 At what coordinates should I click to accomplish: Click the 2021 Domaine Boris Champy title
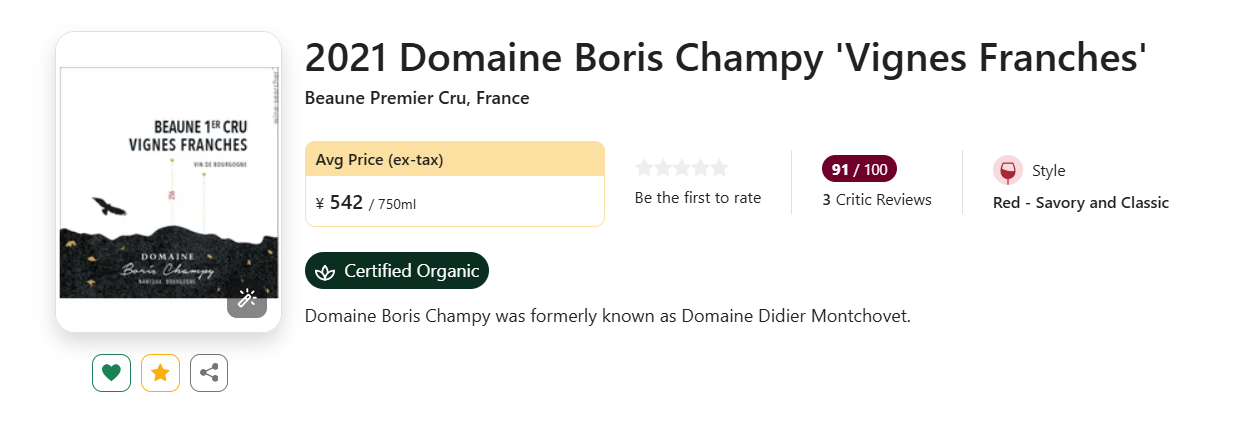coord(724,58)
